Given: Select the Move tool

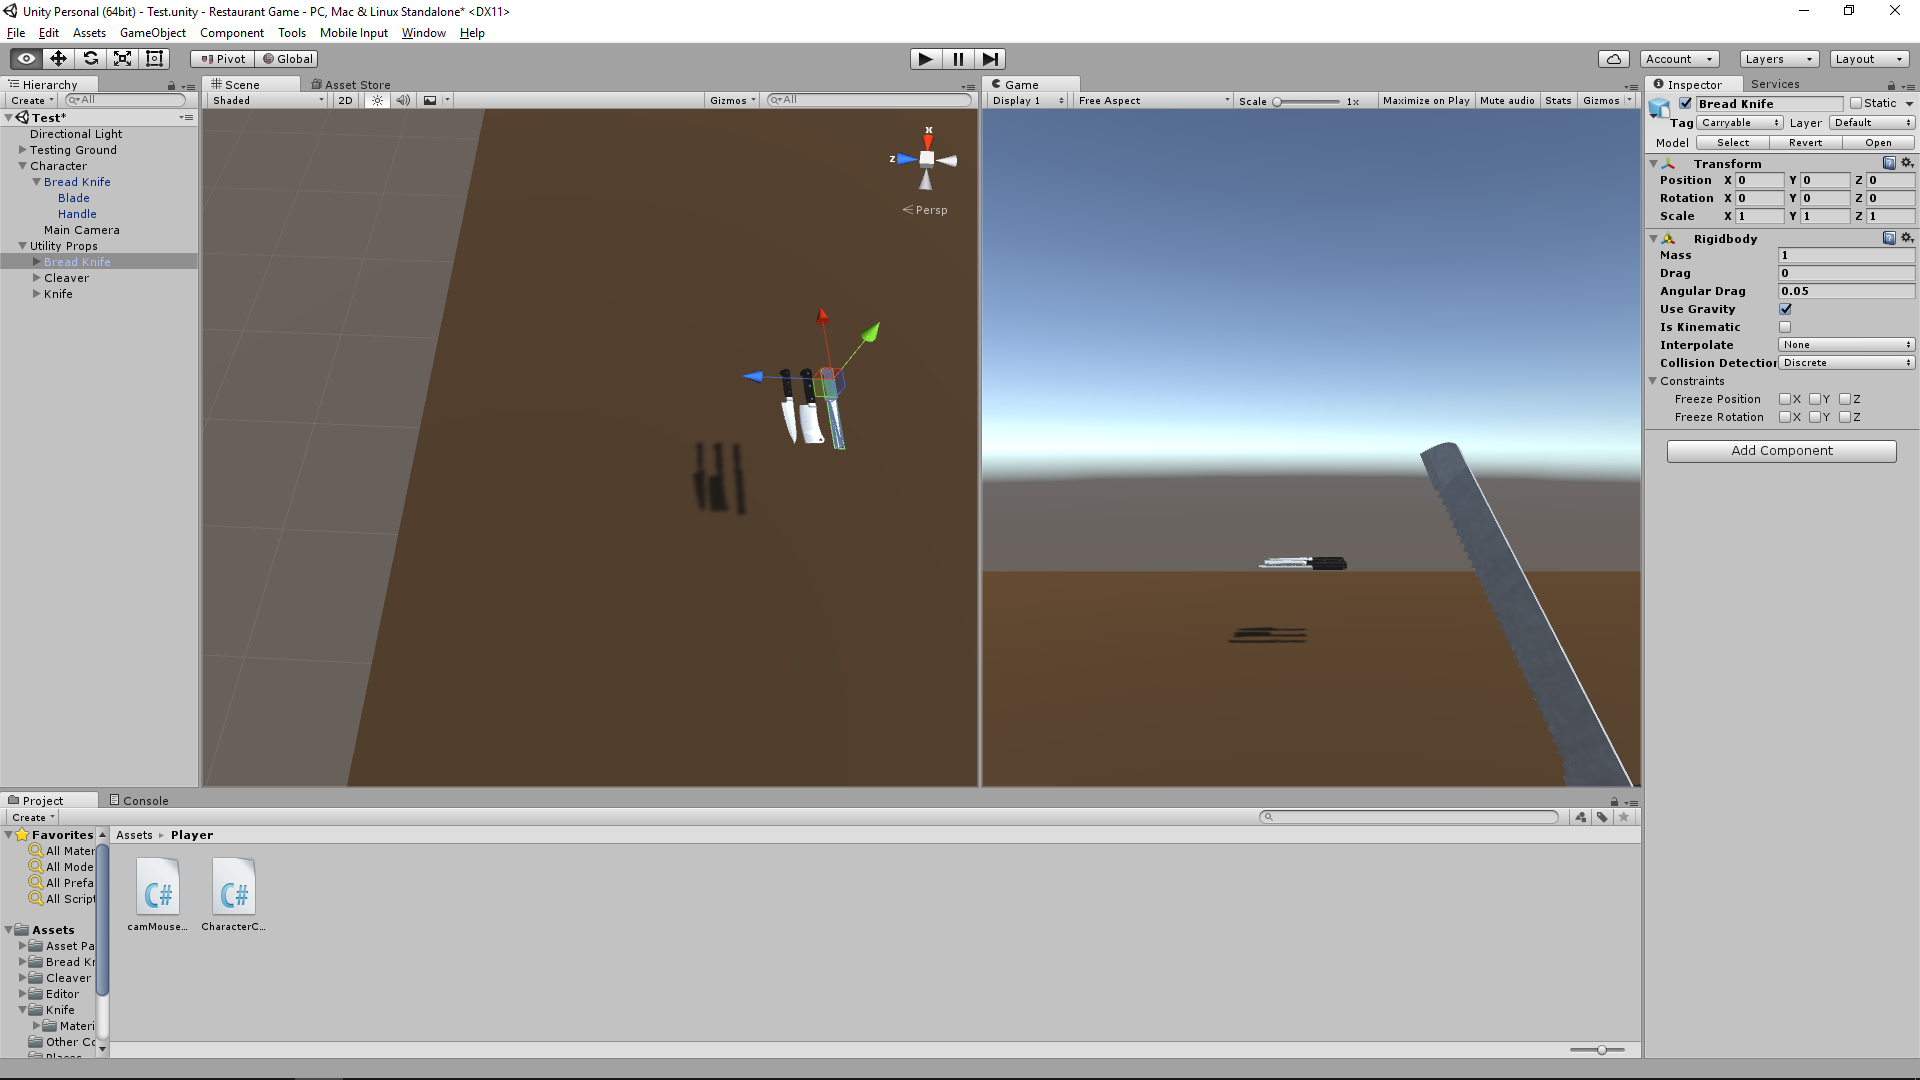Looking at the screenshot, I should coord(58,59).
